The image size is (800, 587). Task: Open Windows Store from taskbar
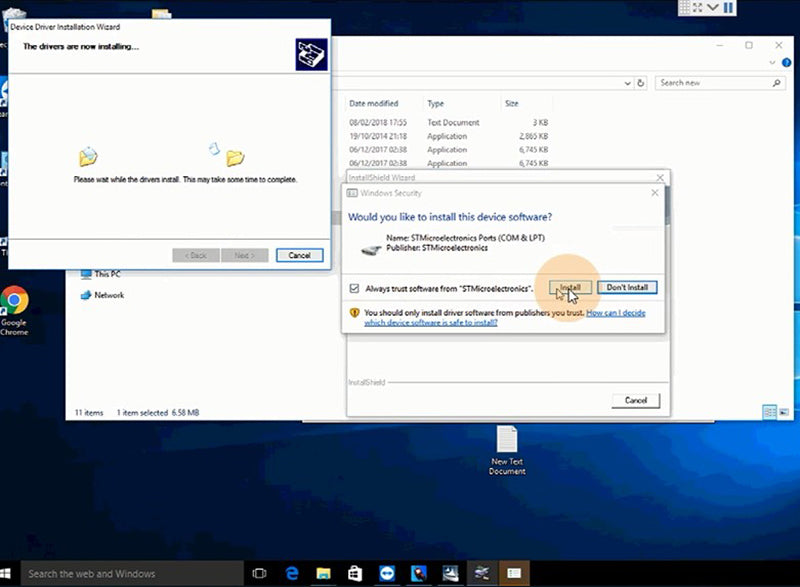[x=355, y=574]
